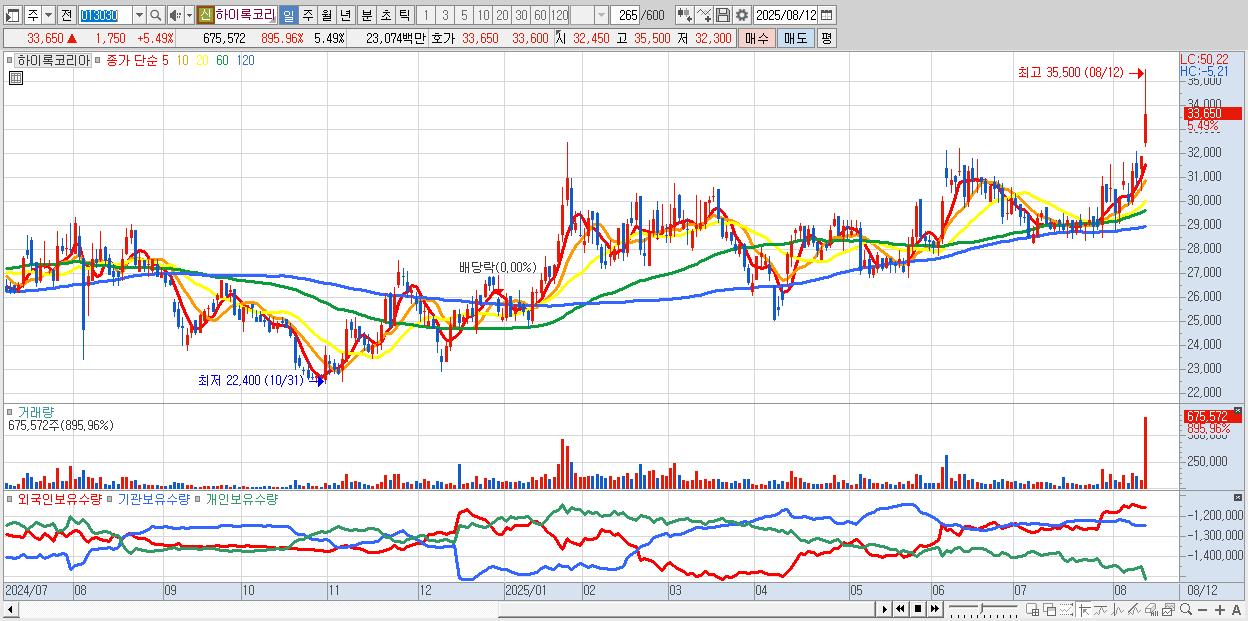Select weekly period 주 button
The image size is (1248, 621).
(x=307, y=15)
